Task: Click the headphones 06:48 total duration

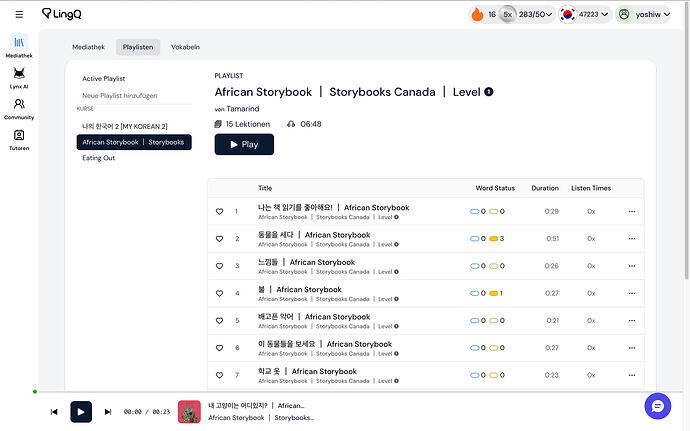Action: point(304,124)
